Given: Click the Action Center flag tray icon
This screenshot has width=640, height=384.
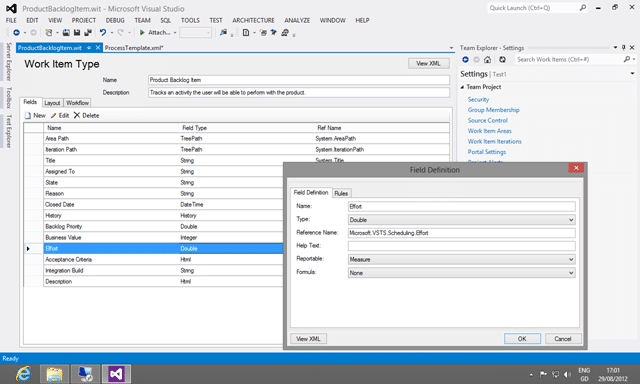Looking at the screenshot, I should point(543,374).
